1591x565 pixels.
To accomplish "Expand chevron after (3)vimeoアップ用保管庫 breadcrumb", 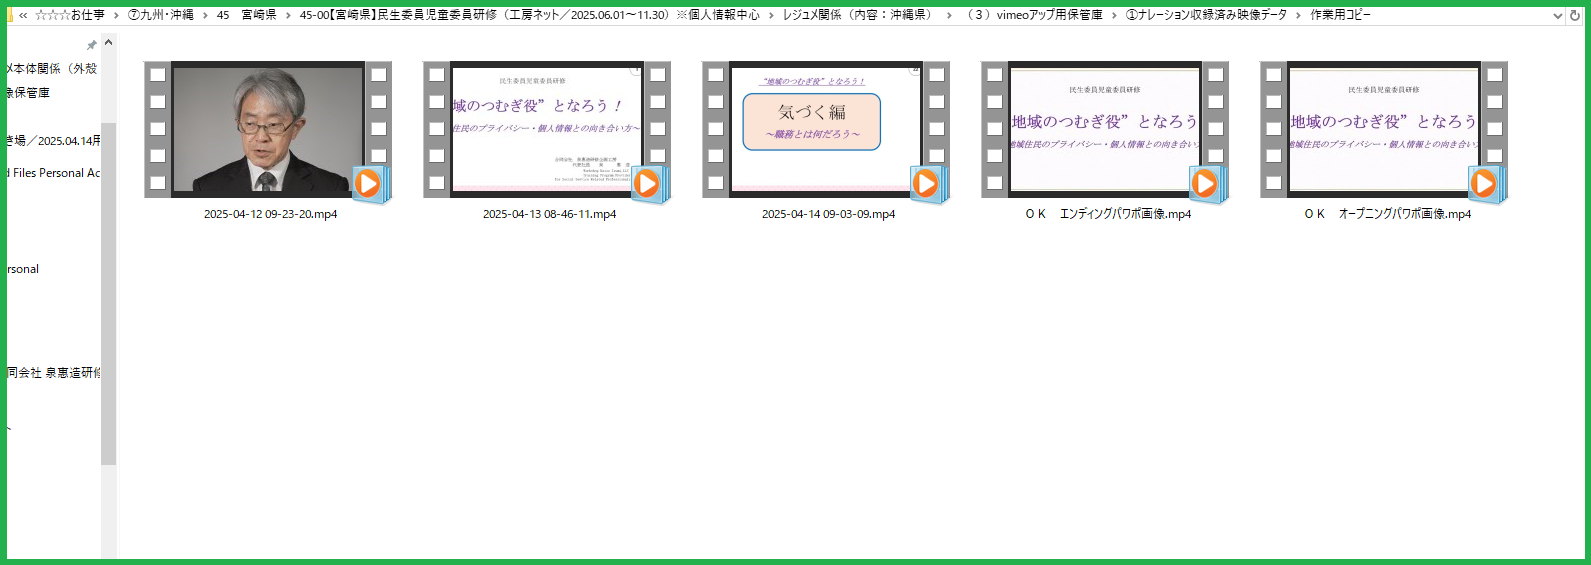I will pos(1114,15).
